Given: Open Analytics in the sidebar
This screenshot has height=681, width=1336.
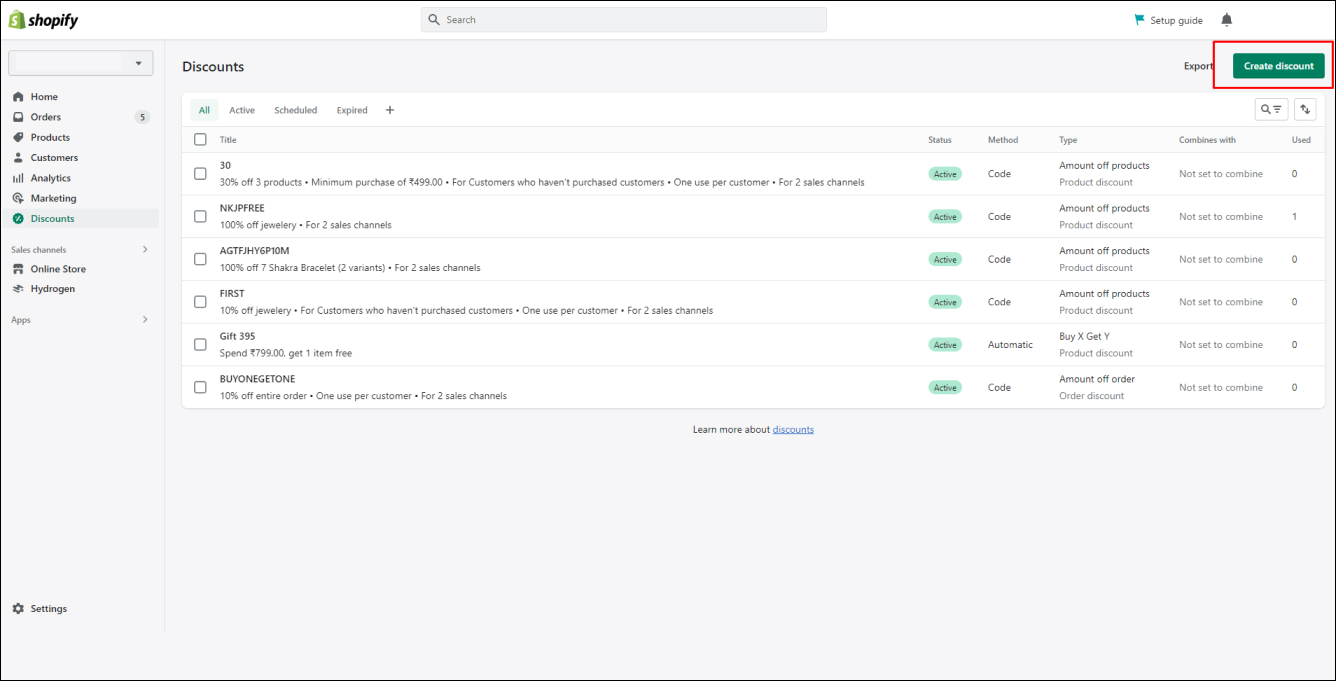Looking at the screenshot, I should click(x=51, y=178).
